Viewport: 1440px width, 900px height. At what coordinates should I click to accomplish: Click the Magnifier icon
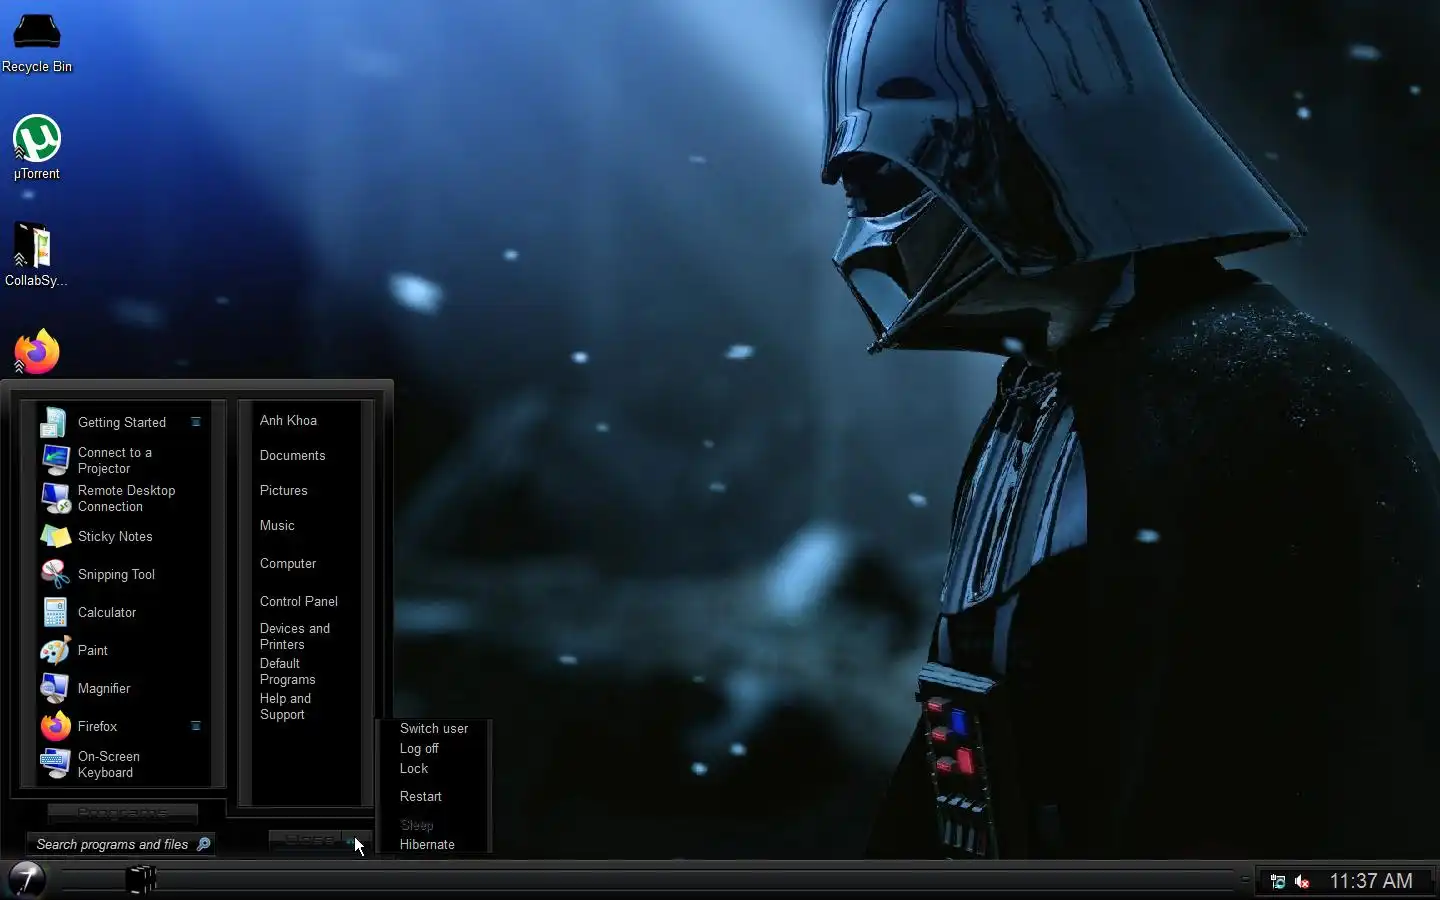[x=54, y=688]
